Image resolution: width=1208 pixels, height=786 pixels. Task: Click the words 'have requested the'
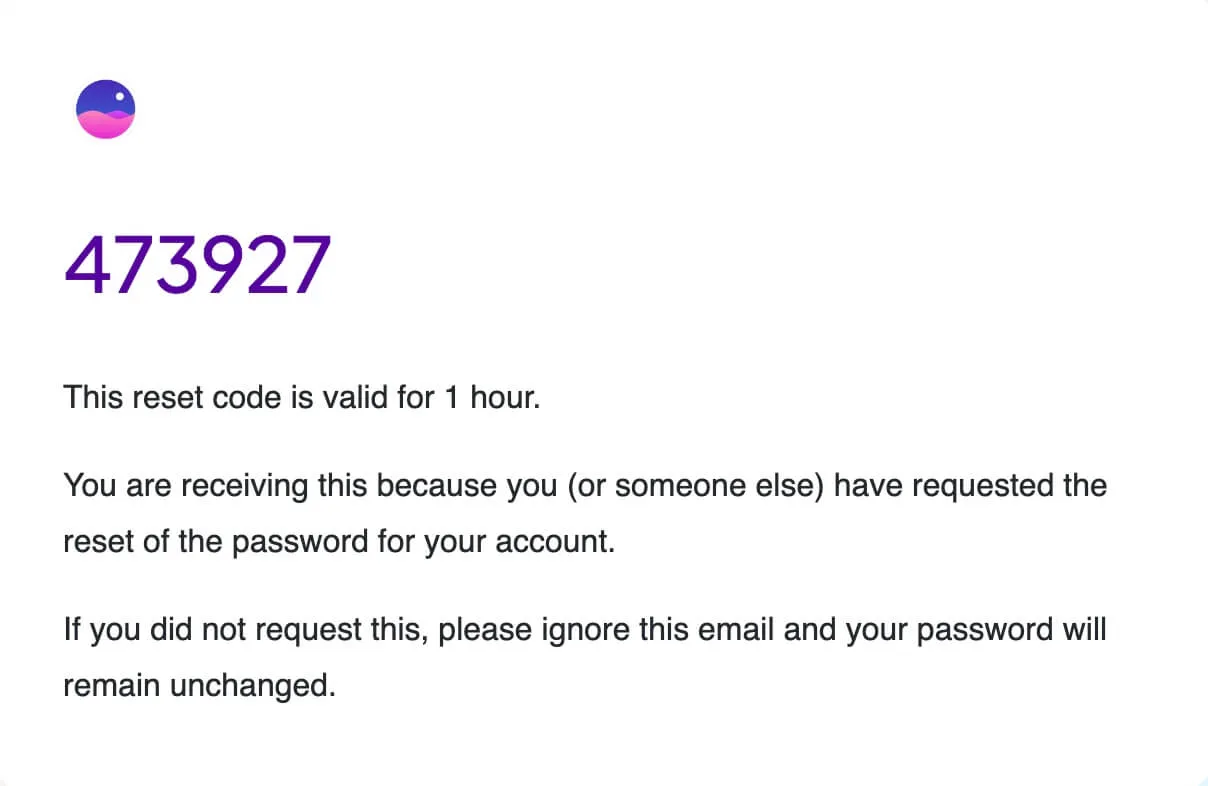tap(970, 487)
